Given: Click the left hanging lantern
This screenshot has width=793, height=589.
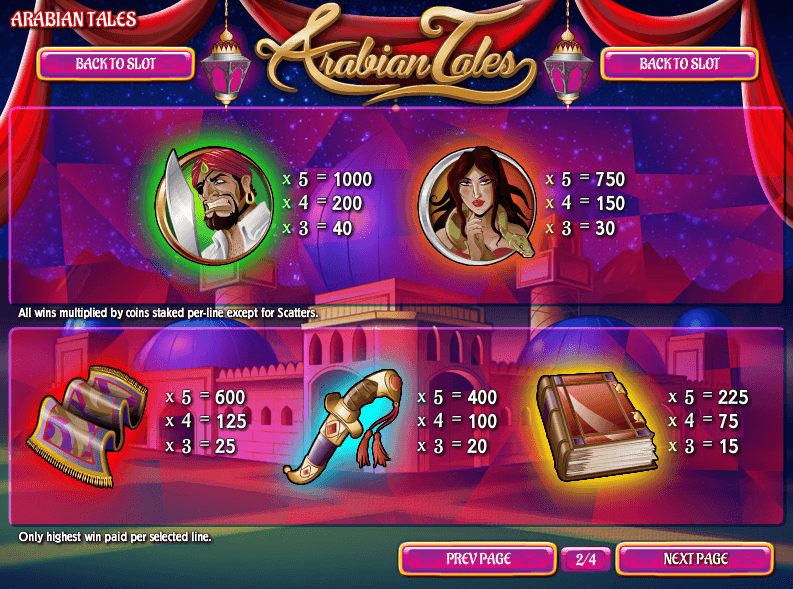Looking at the screenshot, I should click(x=226, y=68).
